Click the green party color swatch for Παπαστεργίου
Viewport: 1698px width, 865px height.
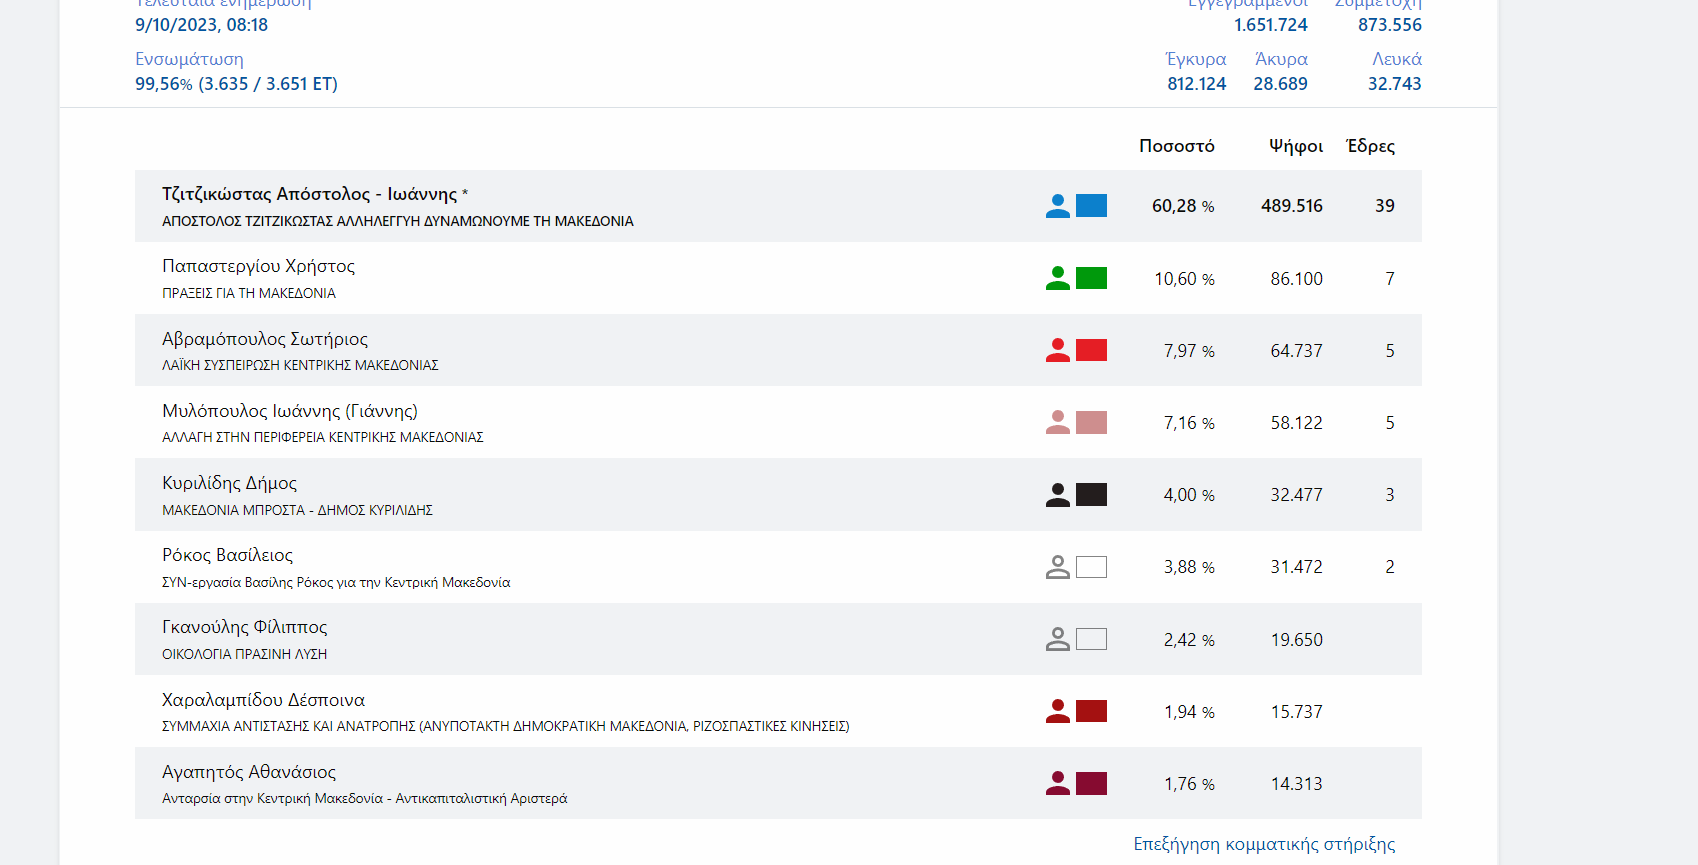1091,278
